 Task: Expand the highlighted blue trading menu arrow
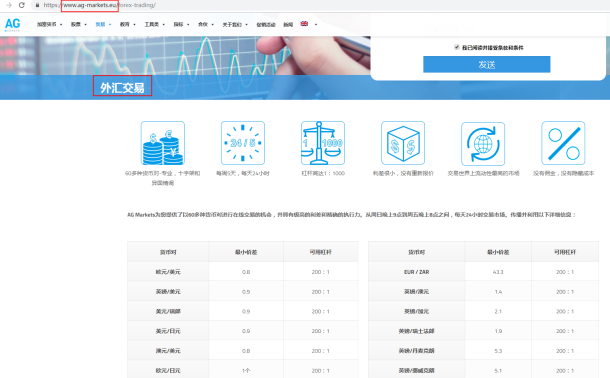pyautogui.click(x=110, y=24)
